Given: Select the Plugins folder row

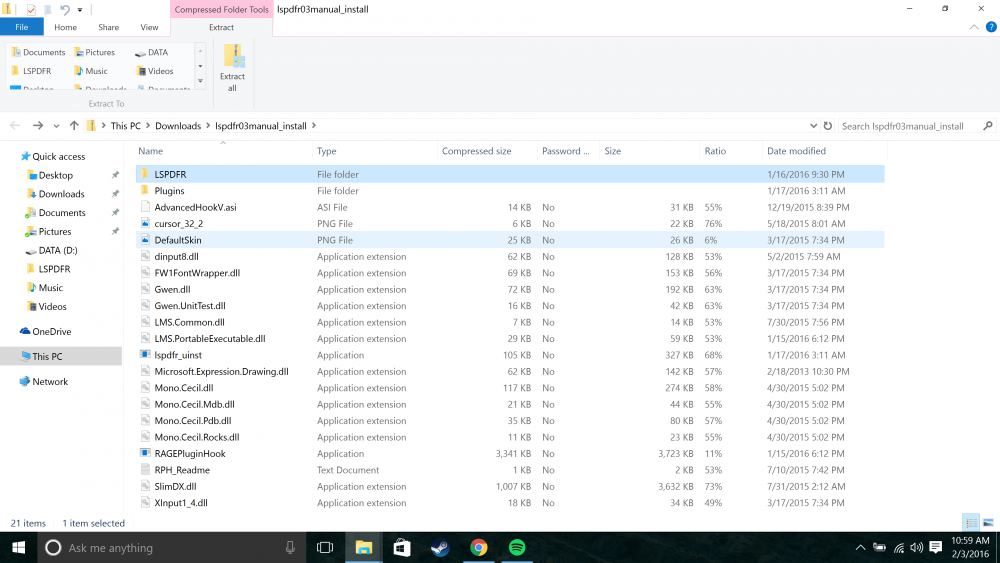Looking at the screenshot, I should point(510,191).
